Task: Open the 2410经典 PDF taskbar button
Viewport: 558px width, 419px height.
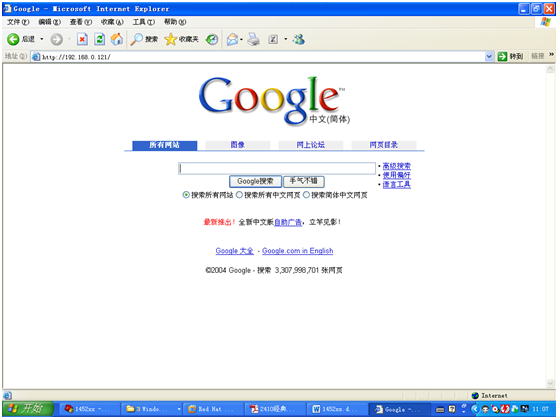Action: (x=275, y=409)
